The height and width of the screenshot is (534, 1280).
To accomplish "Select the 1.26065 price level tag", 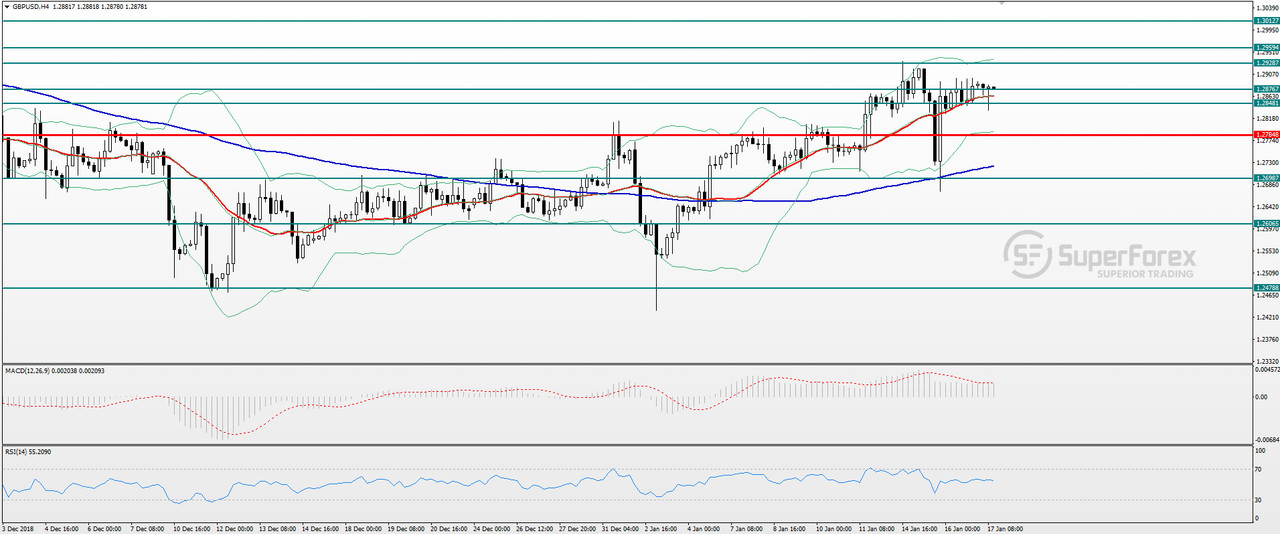I will pyautogui.click(x=1266, y=224).
